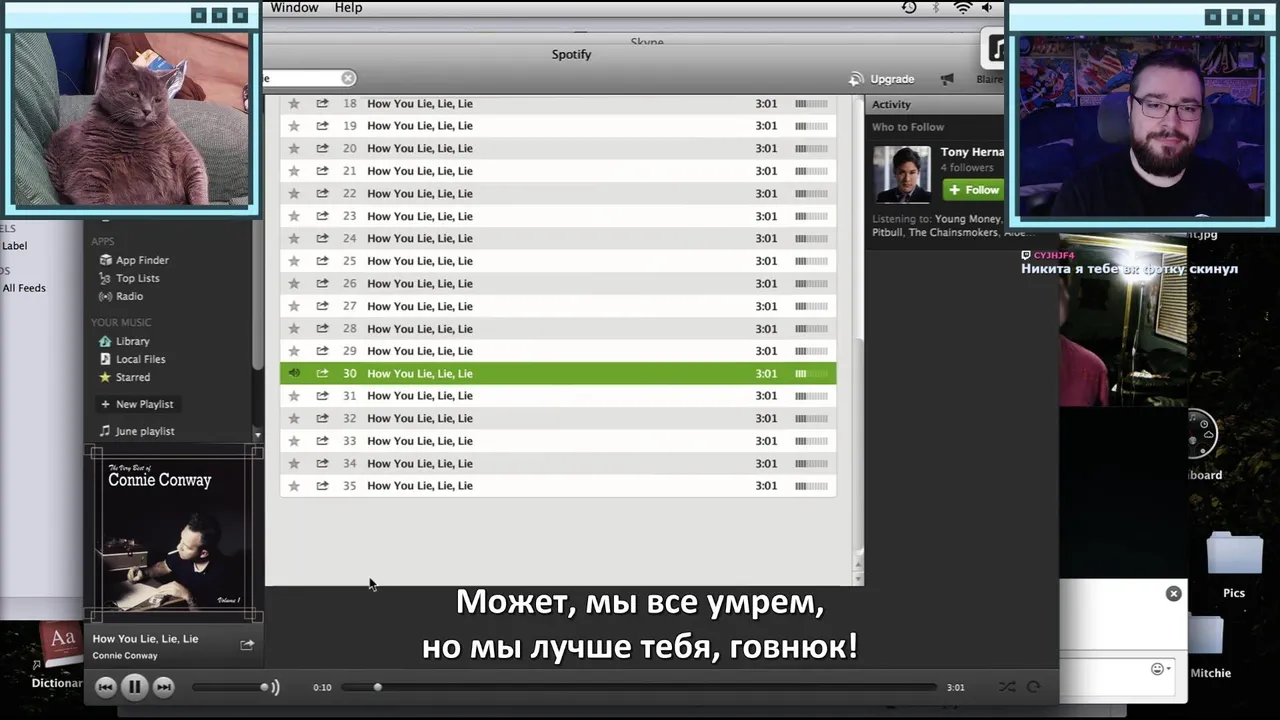Open Time Machine menu bar icon

(x=909, y=8)
